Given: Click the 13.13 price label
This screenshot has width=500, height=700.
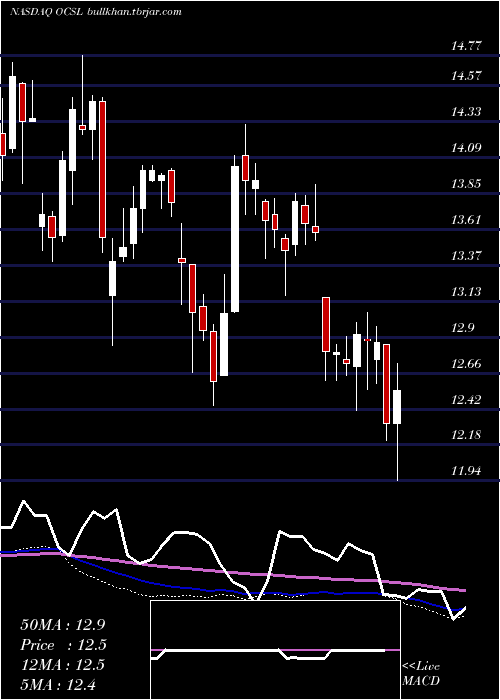Looking at the screenshot, I should (466, 292).
